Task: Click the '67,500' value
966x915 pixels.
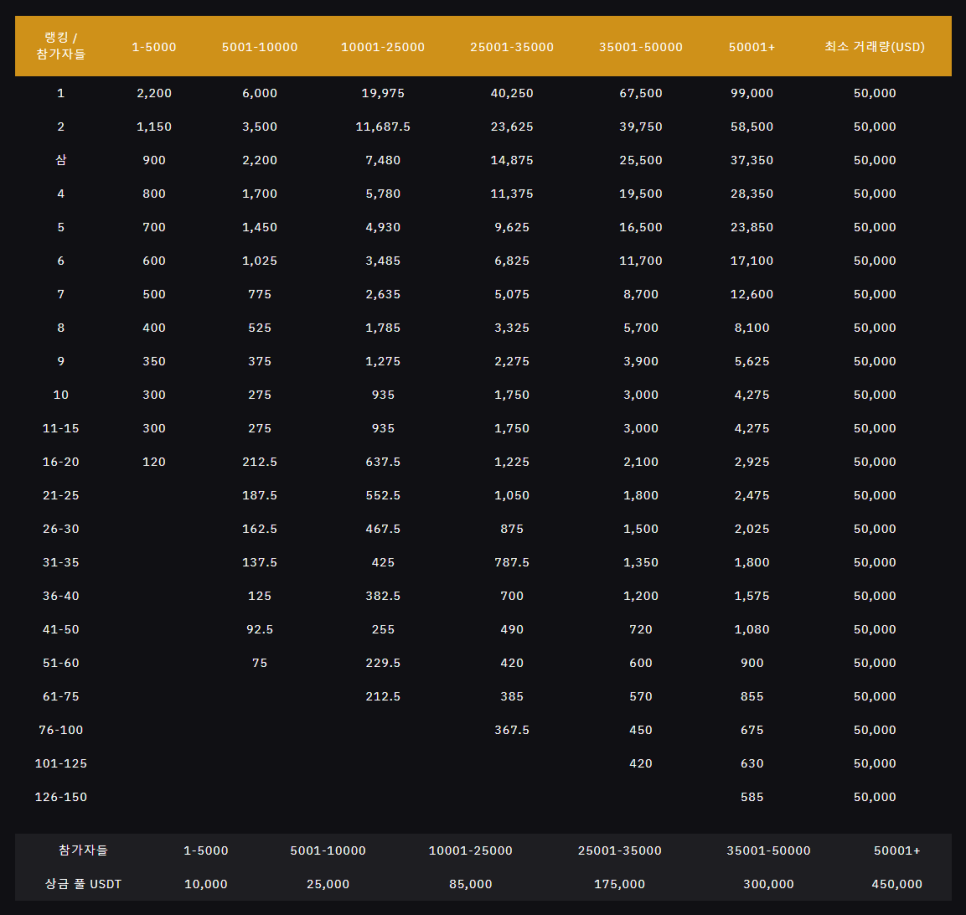Action: tap(641, 93)
